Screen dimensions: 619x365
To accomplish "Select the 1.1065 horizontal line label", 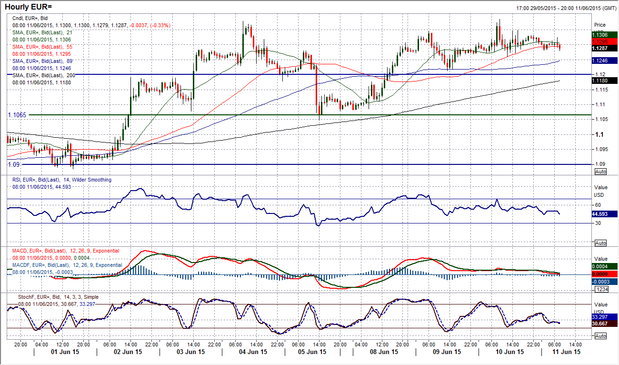I will 17,115.
